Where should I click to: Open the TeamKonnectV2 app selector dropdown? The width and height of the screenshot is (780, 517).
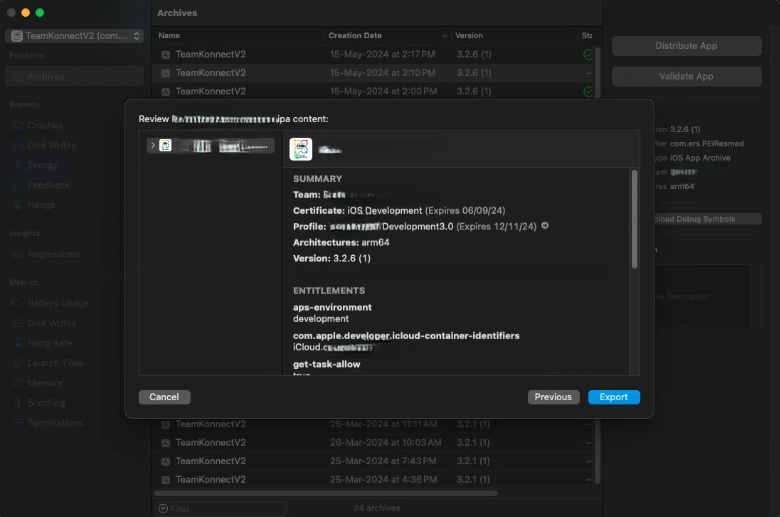coord(75,36)
